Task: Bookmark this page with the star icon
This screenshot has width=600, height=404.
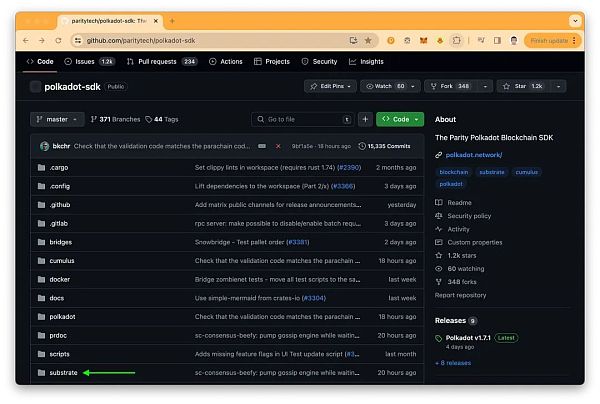Action: click(x=367, y=40)
